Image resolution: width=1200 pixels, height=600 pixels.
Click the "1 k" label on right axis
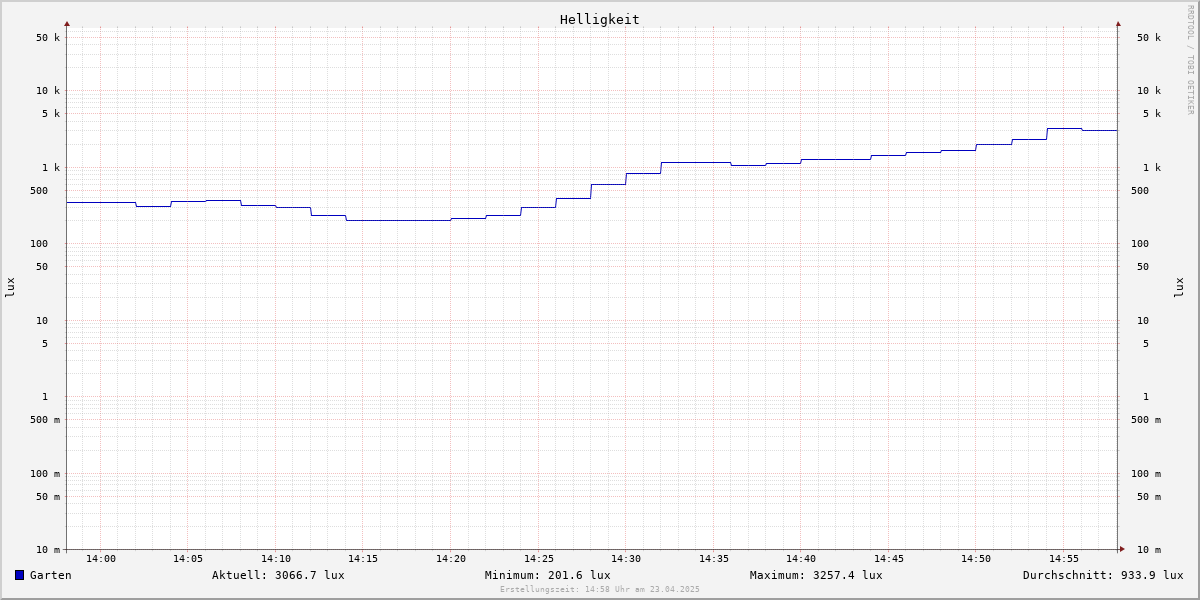1152,168
